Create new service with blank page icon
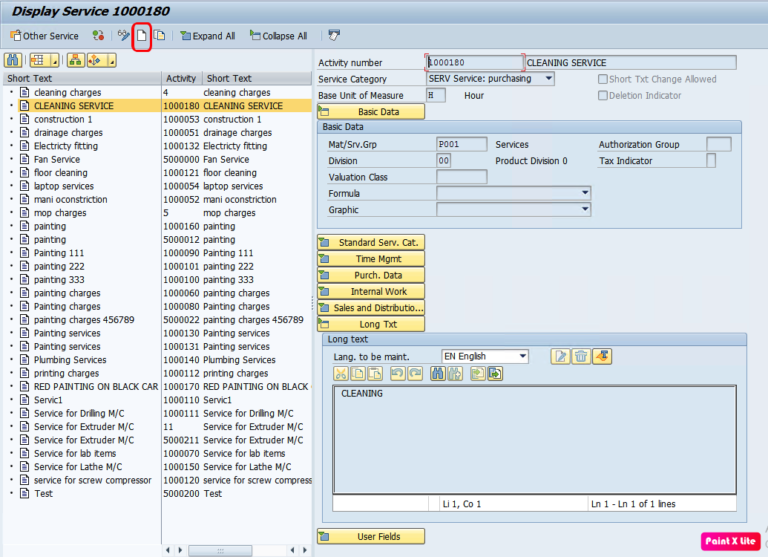The image size is (768, 557). click(x=142, y=36)
